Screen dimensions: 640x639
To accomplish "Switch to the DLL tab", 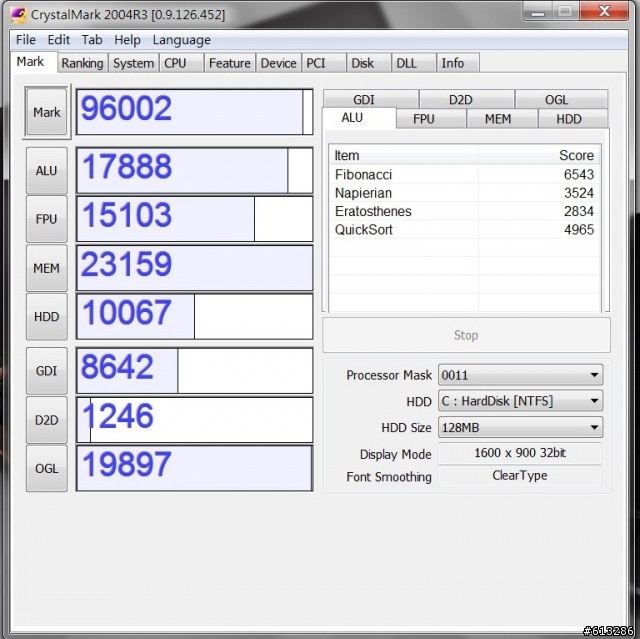I will pos(414,63).
